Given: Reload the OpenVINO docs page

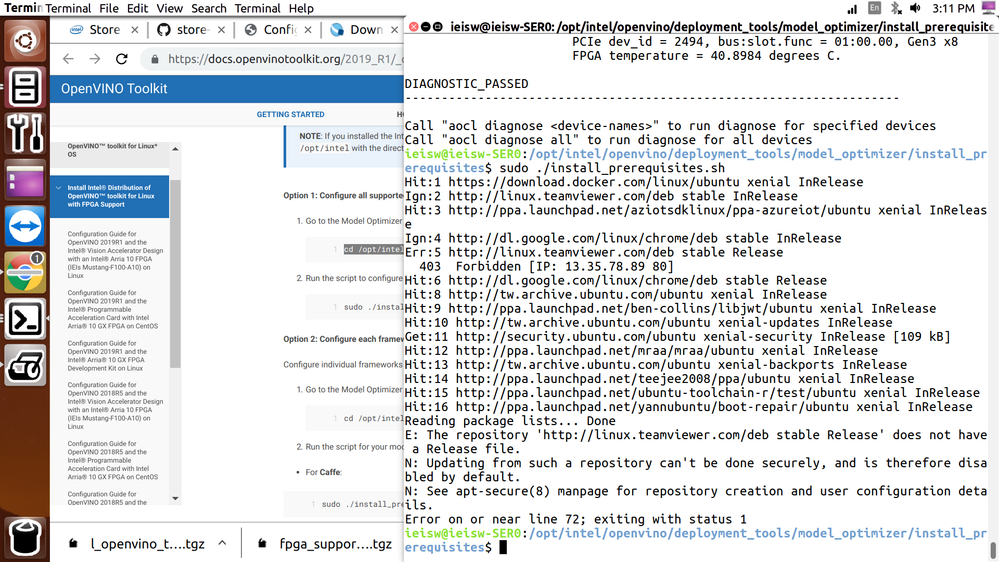Looking at the screenshot, I should tap(122, 59).
